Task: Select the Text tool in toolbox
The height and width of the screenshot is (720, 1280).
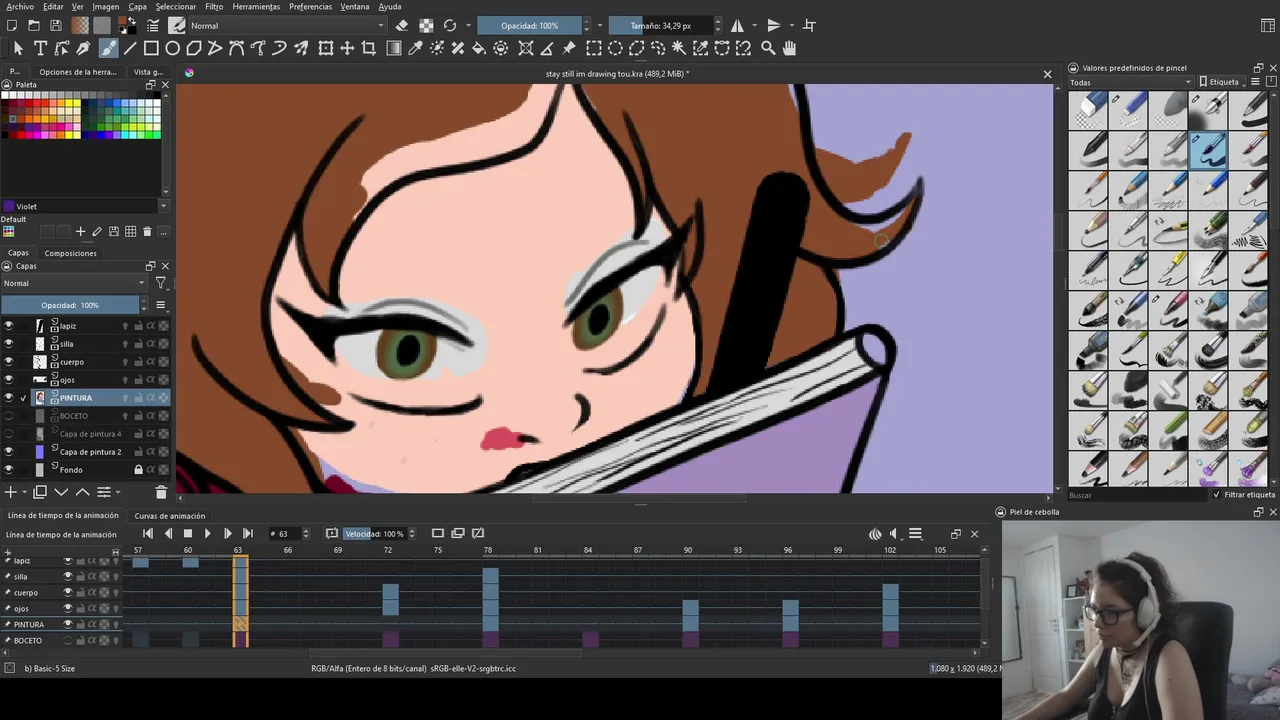Action: [x=40, y=48]
